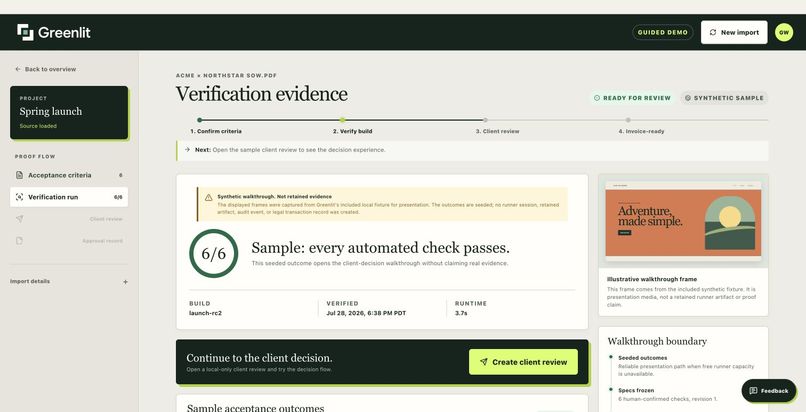Select step 4 Invoice-ready marker
The width and height of the screenshot is (806, 412).
pos(628,120)
